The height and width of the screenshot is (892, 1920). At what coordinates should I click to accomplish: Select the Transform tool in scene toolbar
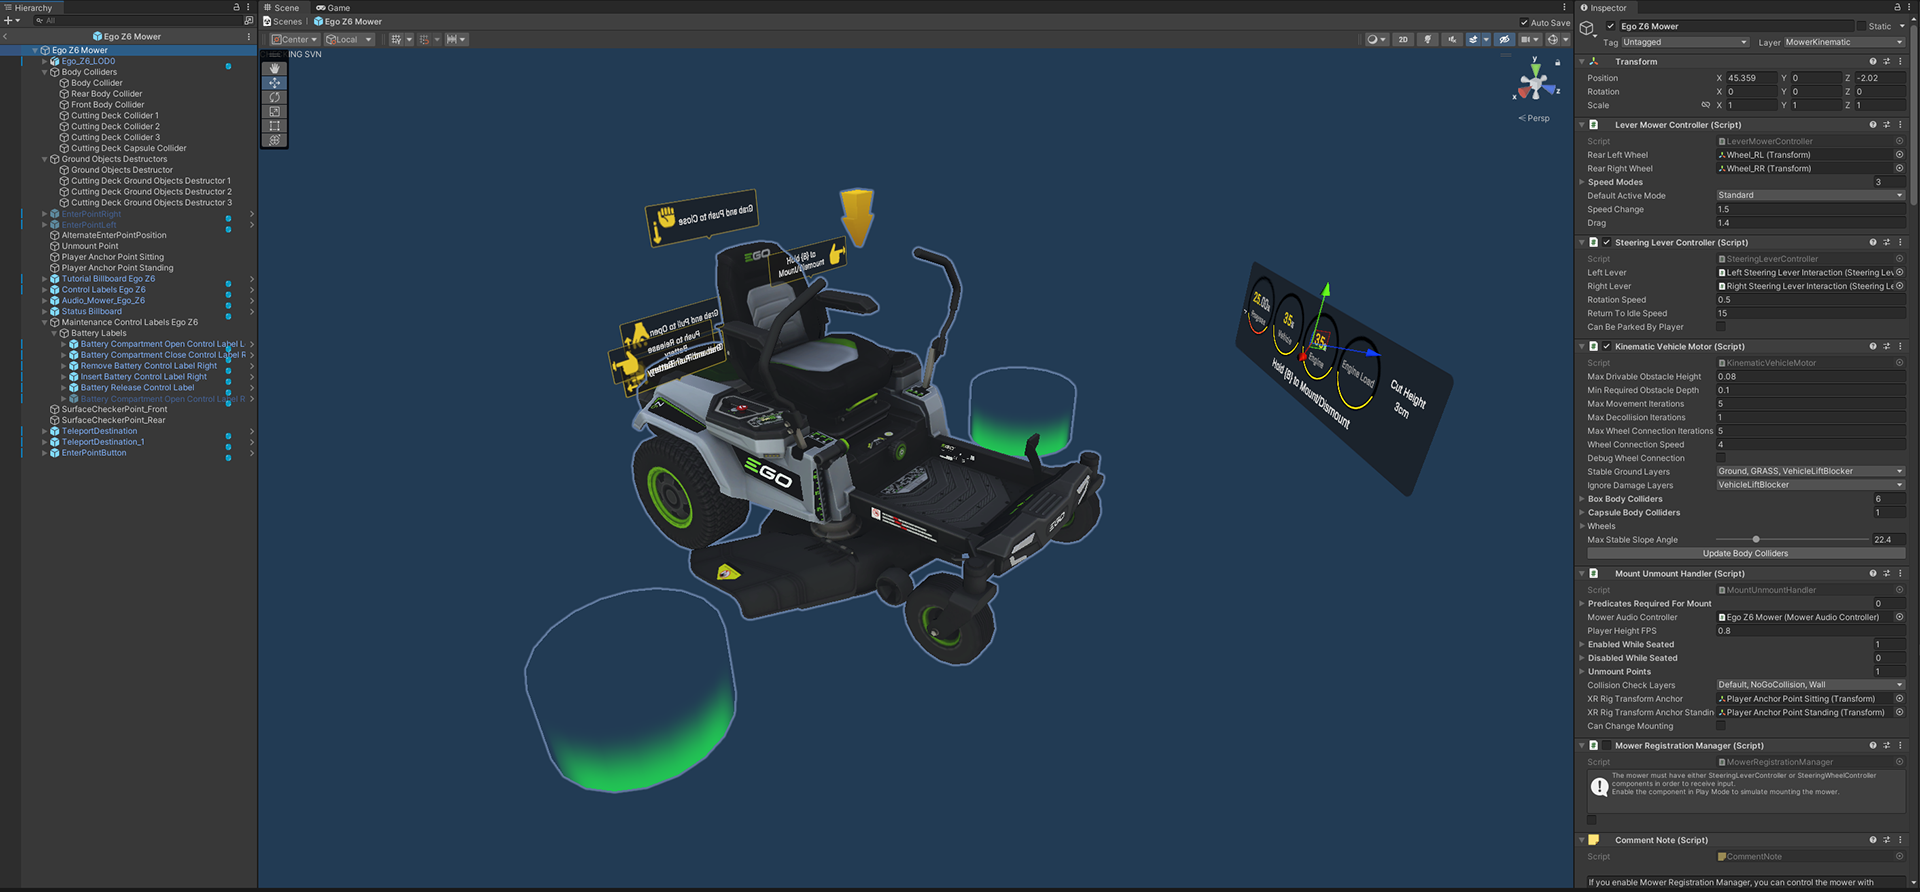[274, 141]
